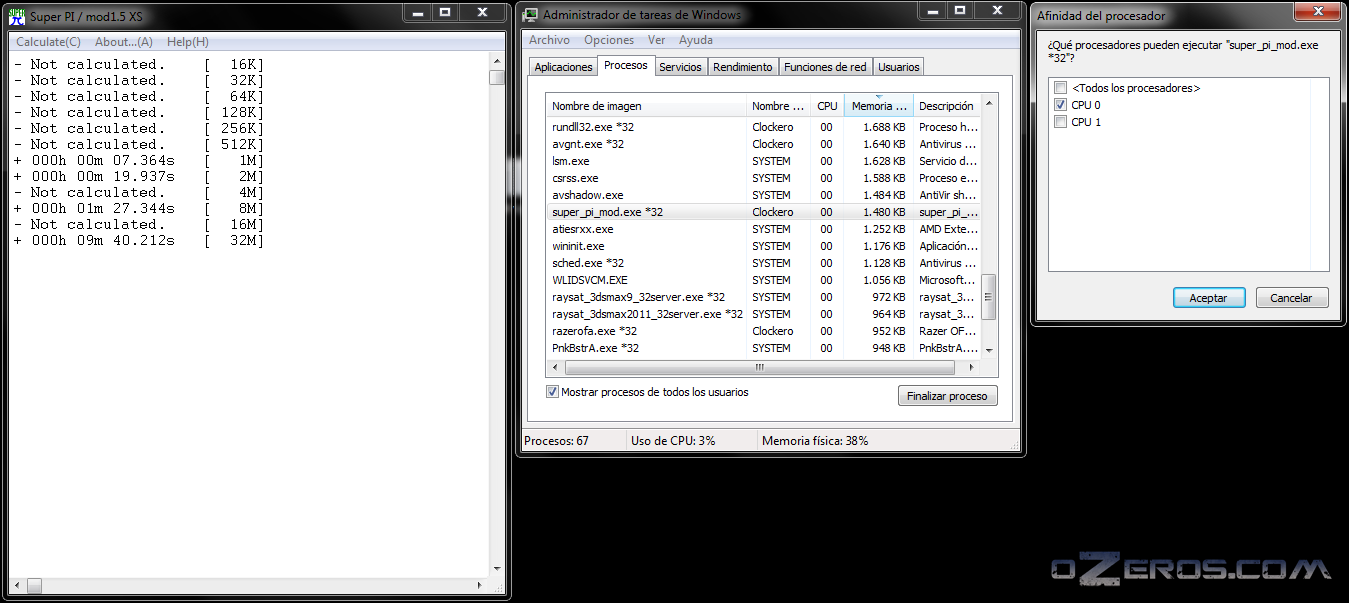This screenshot has height=603, width=1349.
Task: Open the Ver menu in Task Manager
Action: (x=656, y=40)
